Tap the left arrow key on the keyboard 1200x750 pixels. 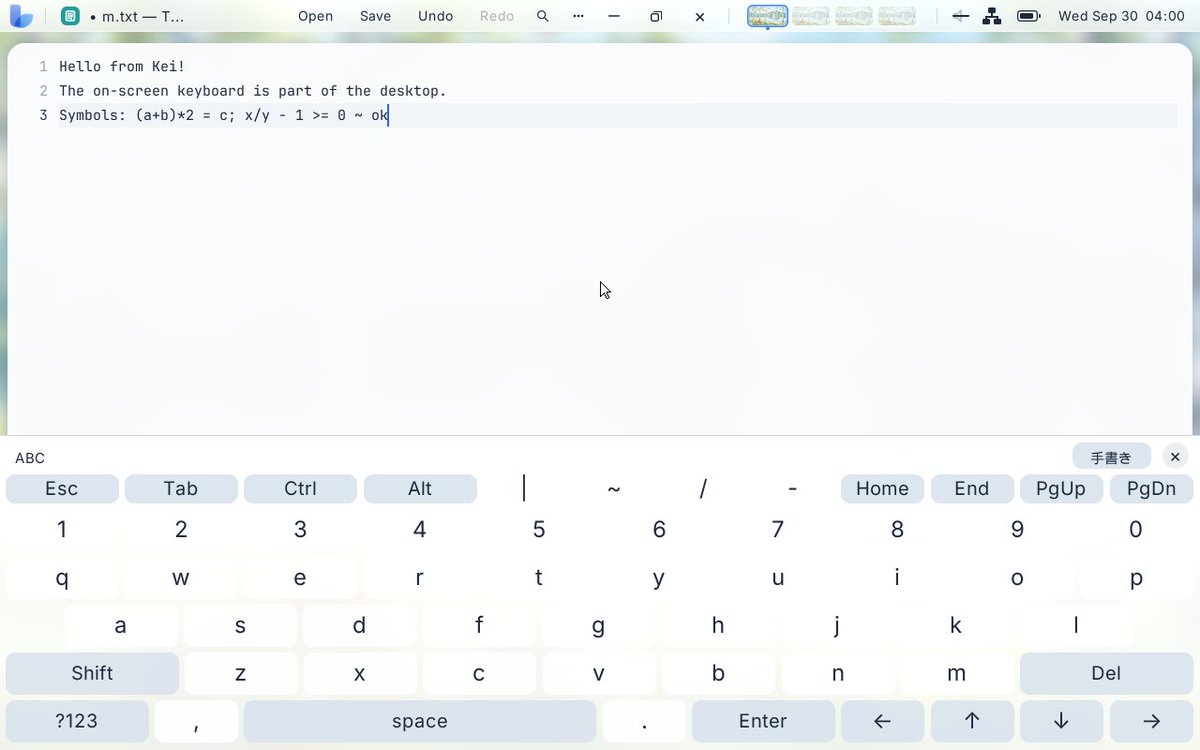pyautogui.click(x=882, y=721)
